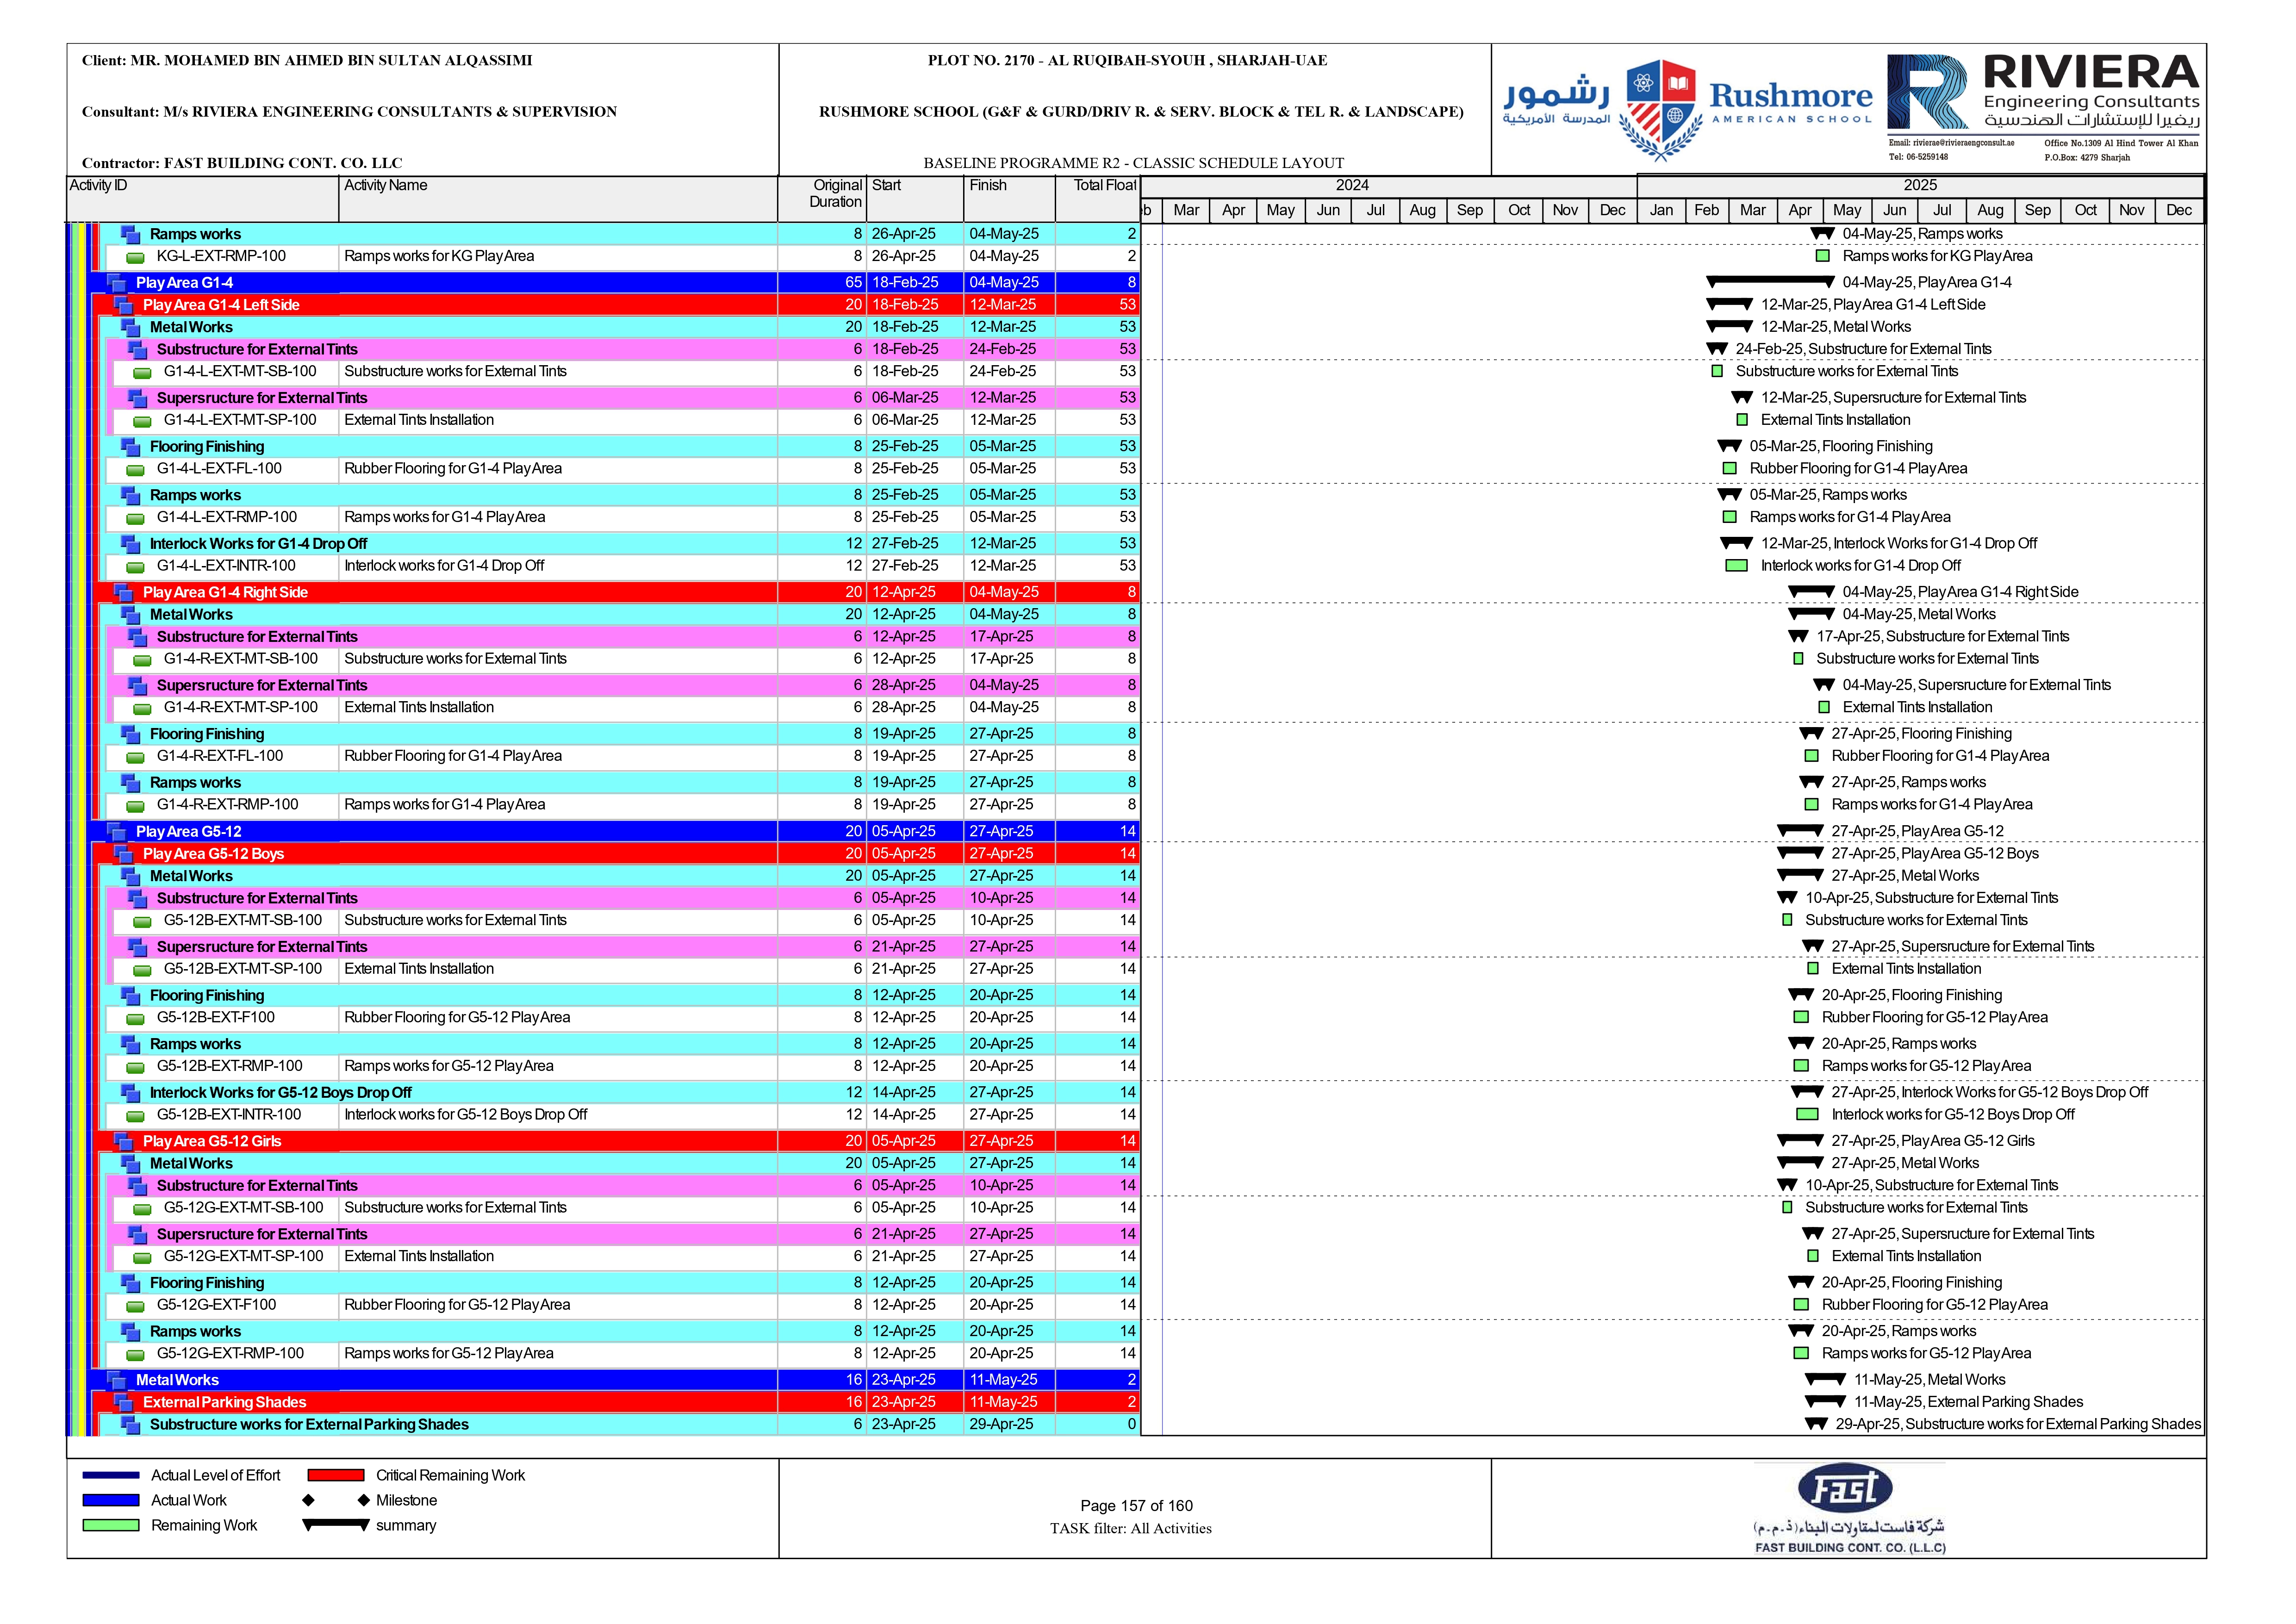Click activity icon beside KG-L-EXT-RMP-100
This screenshot has height=1624, width=2296.
pos(135,258)
